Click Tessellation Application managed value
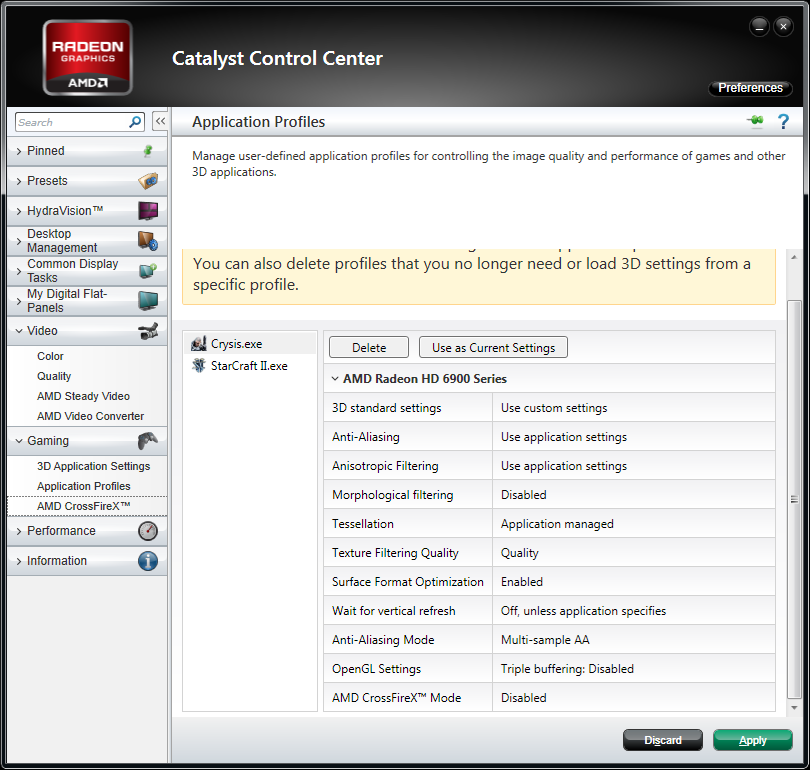The height and width of the screenshot is (770, 810). click(x=557, y=524)
